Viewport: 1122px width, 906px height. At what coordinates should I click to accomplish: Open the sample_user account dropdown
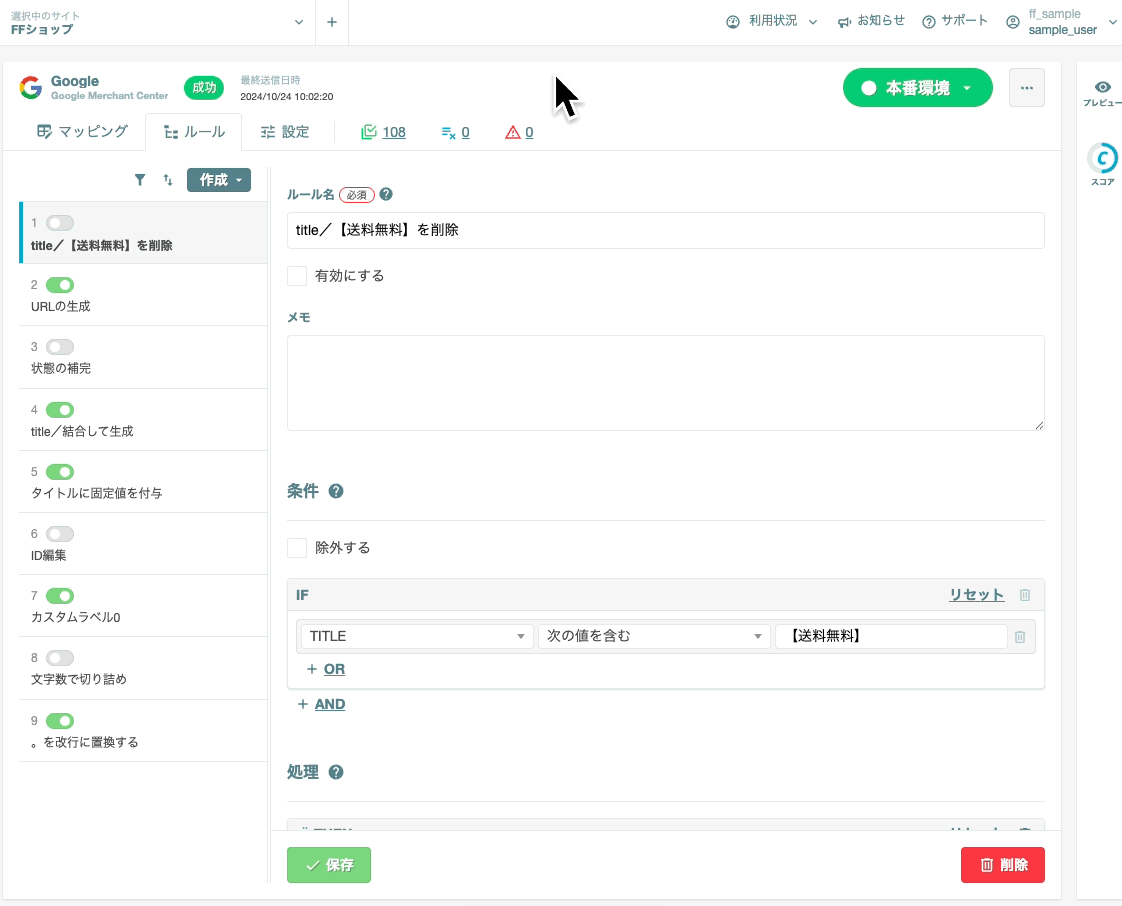pos(1061,22)
